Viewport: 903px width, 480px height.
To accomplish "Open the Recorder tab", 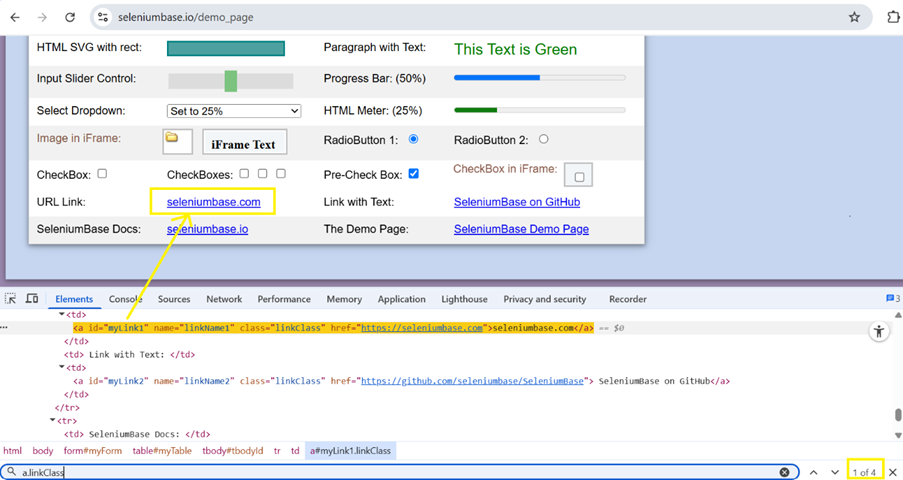I will click(628, 299).
